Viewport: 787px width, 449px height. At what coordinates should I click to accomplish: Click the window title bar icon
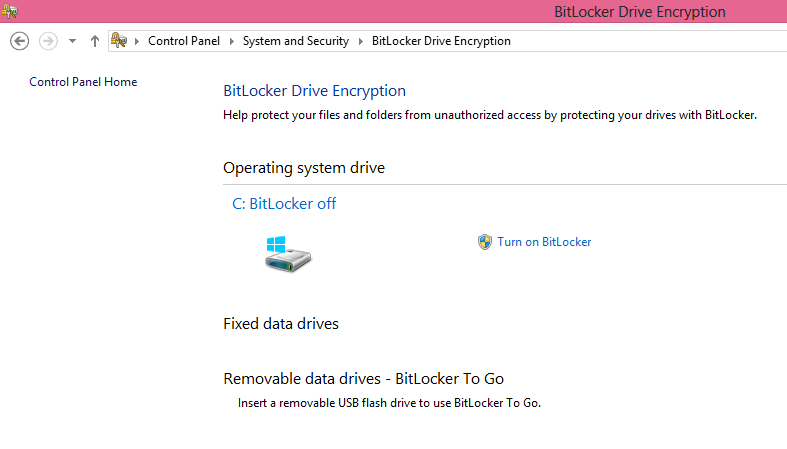pyautogui.click(x=9, y=11)
